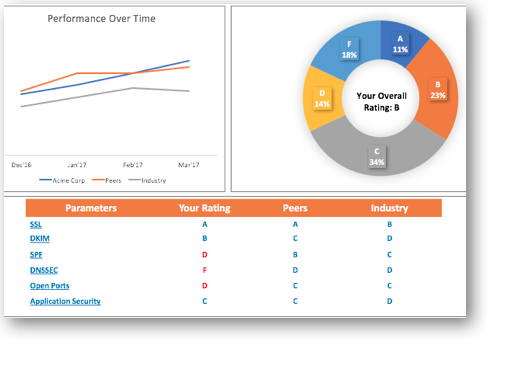Click the Peers column header in table
Screen dimensions: 513x367
coord(295,208)
